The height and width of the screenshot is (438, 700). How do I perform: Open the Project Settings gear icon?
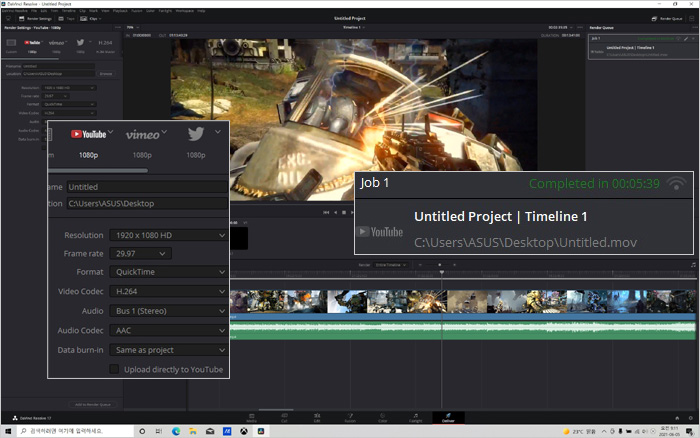(690, 418)
